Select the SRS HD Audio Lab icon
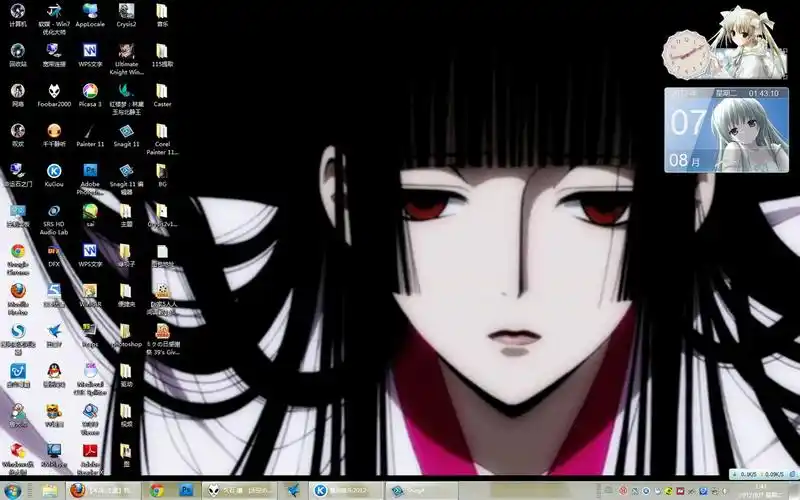The image size is (800, 500). (x=54, y=212)
